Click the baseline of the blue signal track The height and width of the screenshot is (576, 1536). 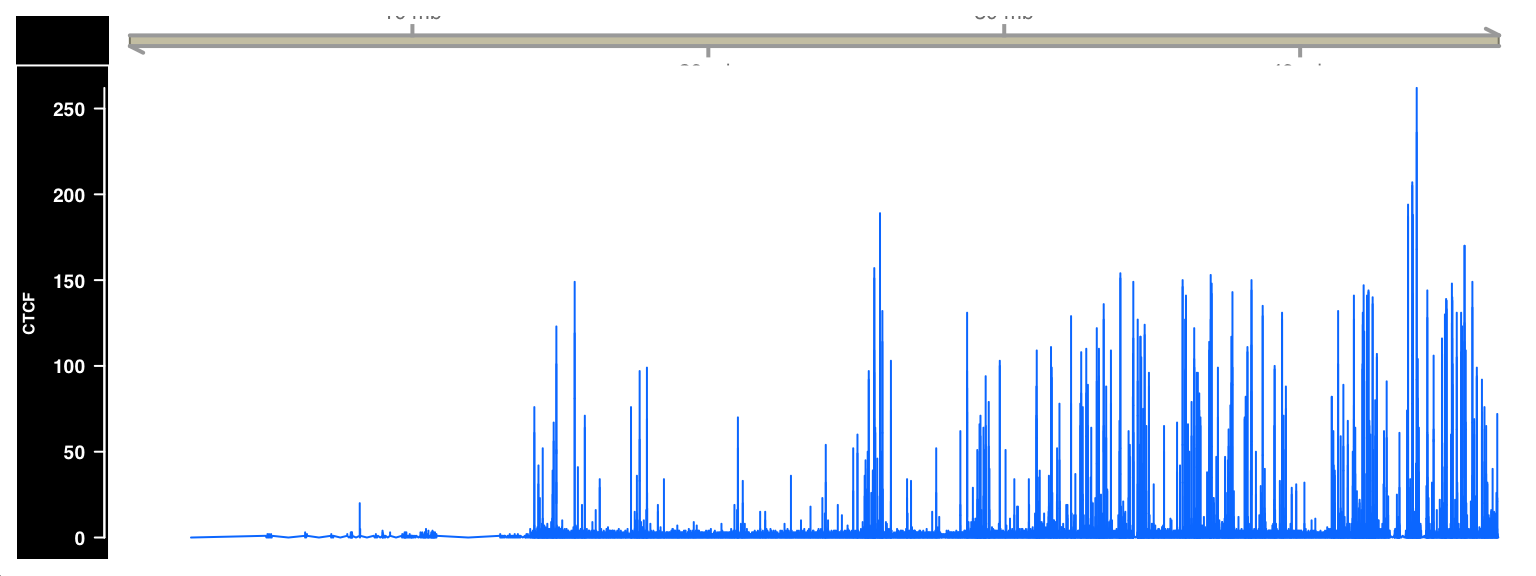(300, 537)
